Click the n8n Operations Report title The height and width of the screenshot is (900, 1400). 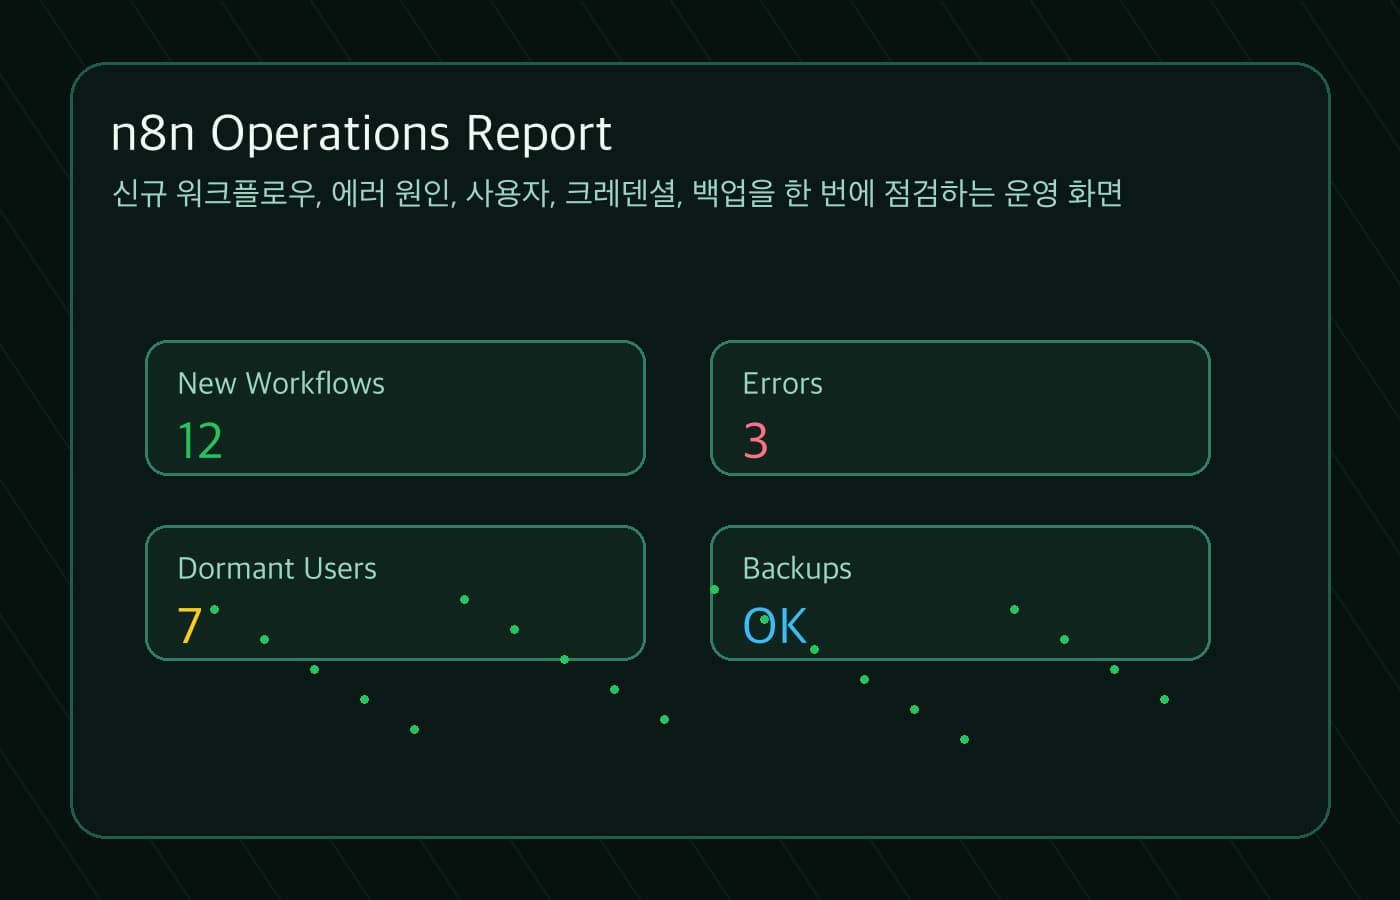pyautogui.click(x=361, y=133)
